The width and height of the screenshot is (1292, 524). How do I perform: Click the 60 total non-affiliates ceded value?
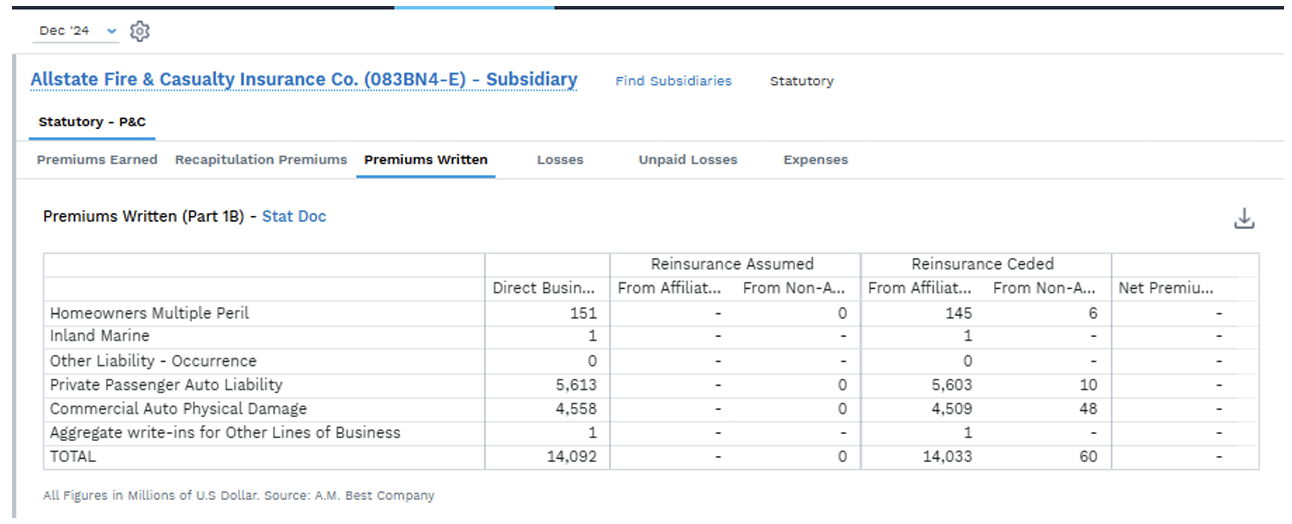1088,457
